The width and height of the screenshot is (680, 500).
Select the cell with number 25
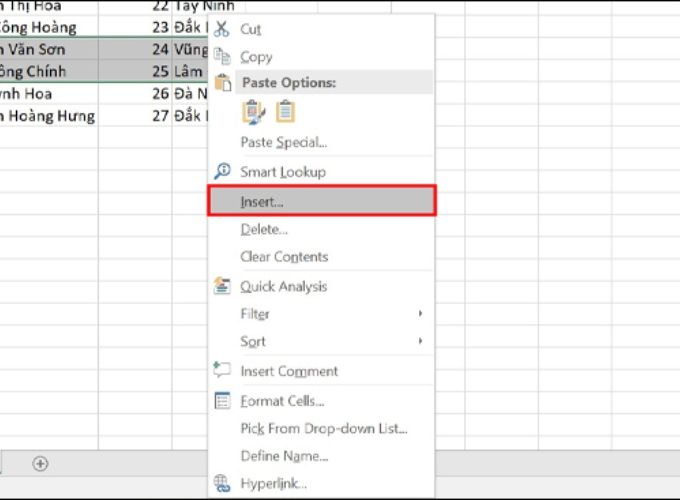tap(135, 71)
